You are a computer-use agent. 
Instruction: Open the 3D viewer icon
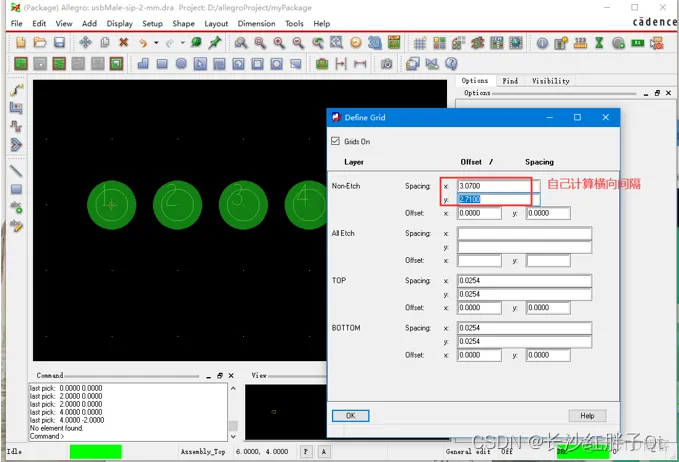(375, 42)
